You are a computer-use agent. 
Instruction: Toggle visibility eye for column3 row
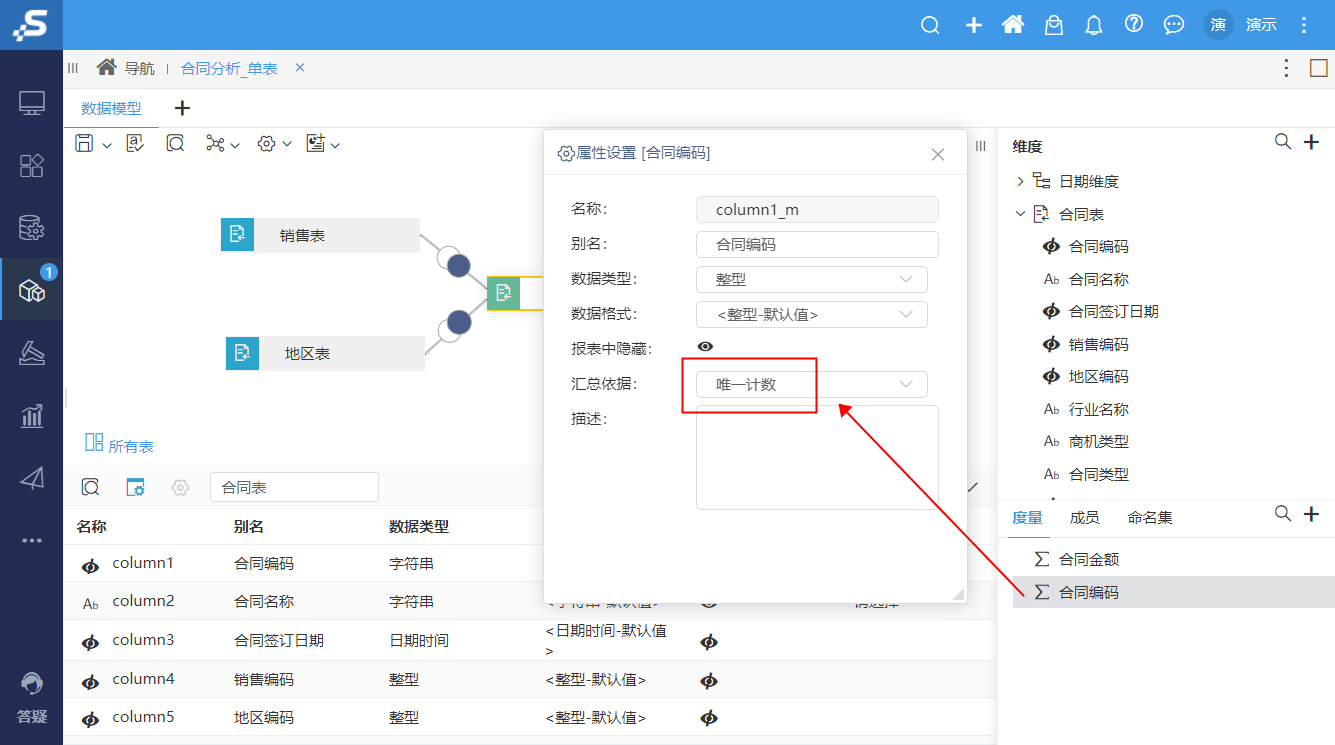(x=709, y=640)
